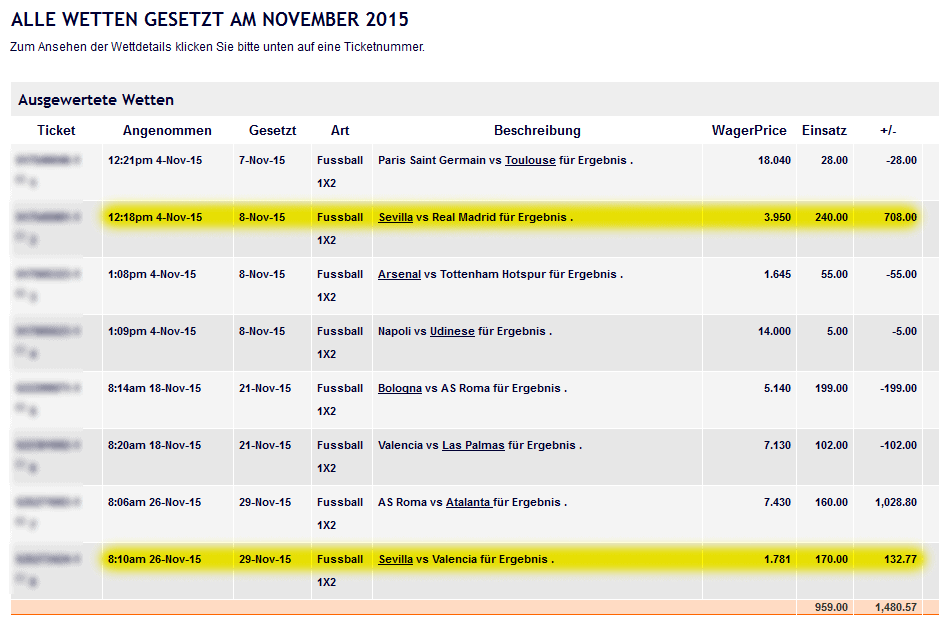945x622 pixels.
Task: Click the underlined Udinese link
Action: pyautogui.click(x=452, y=331)
